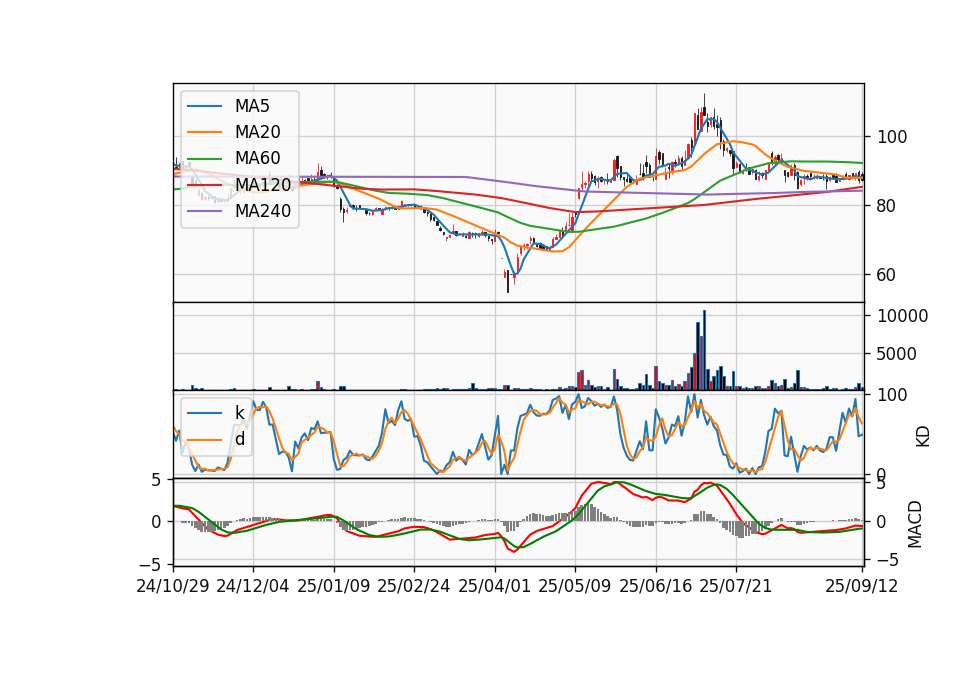This screenshot has width=960, height=690.
Task: Click the k legend label in KD panel
Action: (x=239, y=413)
